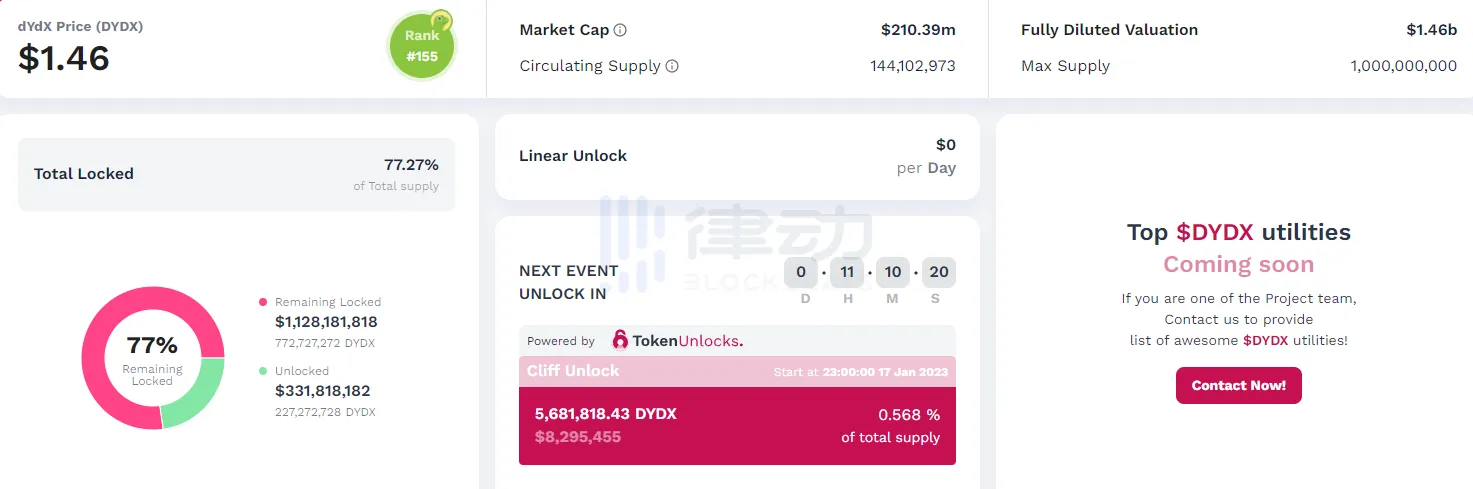
Task: Click the CoinGecko icon on rank badge
Action: point(440,21)
